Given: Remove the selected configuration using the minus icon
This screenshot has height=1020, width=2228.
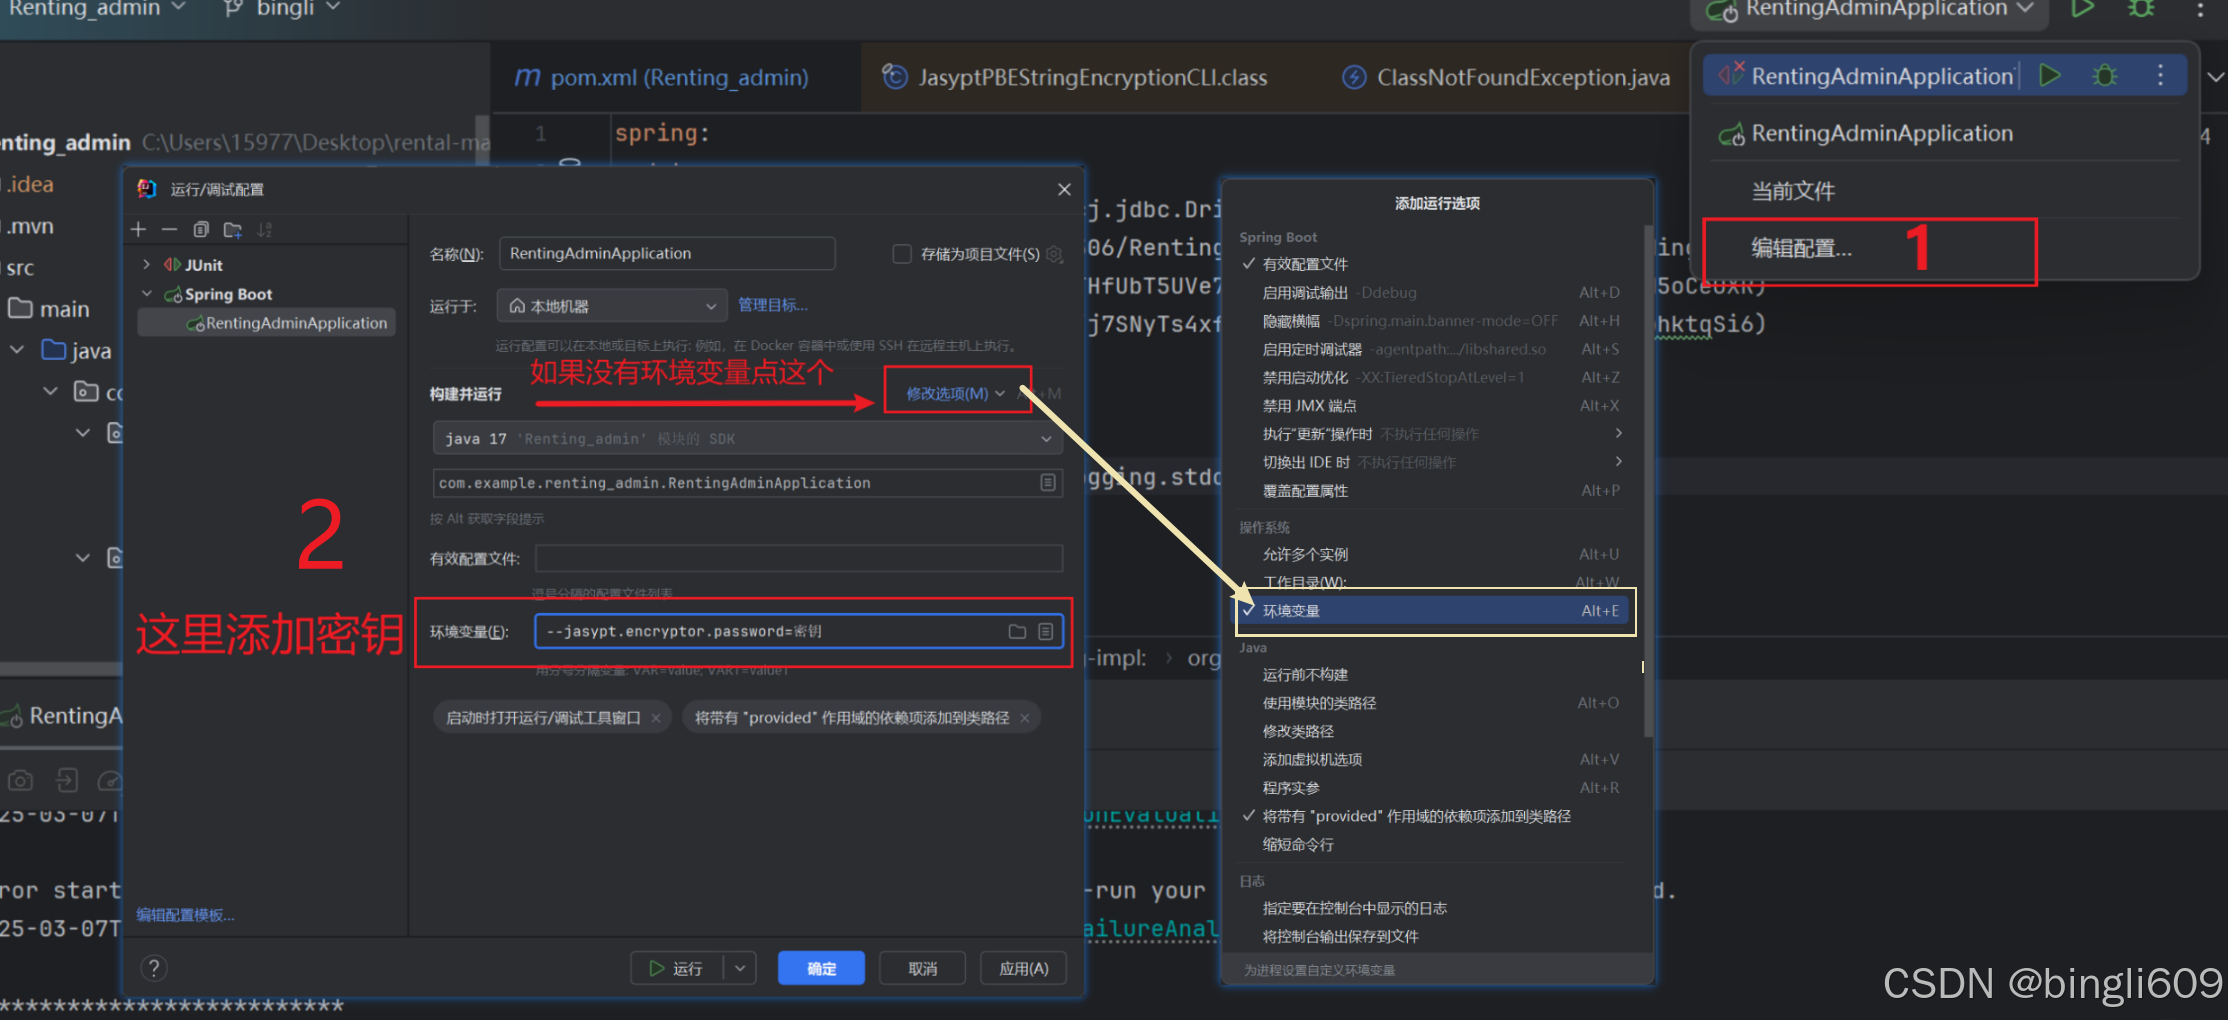Looking at the screenshot, I should tap(169, 230).
